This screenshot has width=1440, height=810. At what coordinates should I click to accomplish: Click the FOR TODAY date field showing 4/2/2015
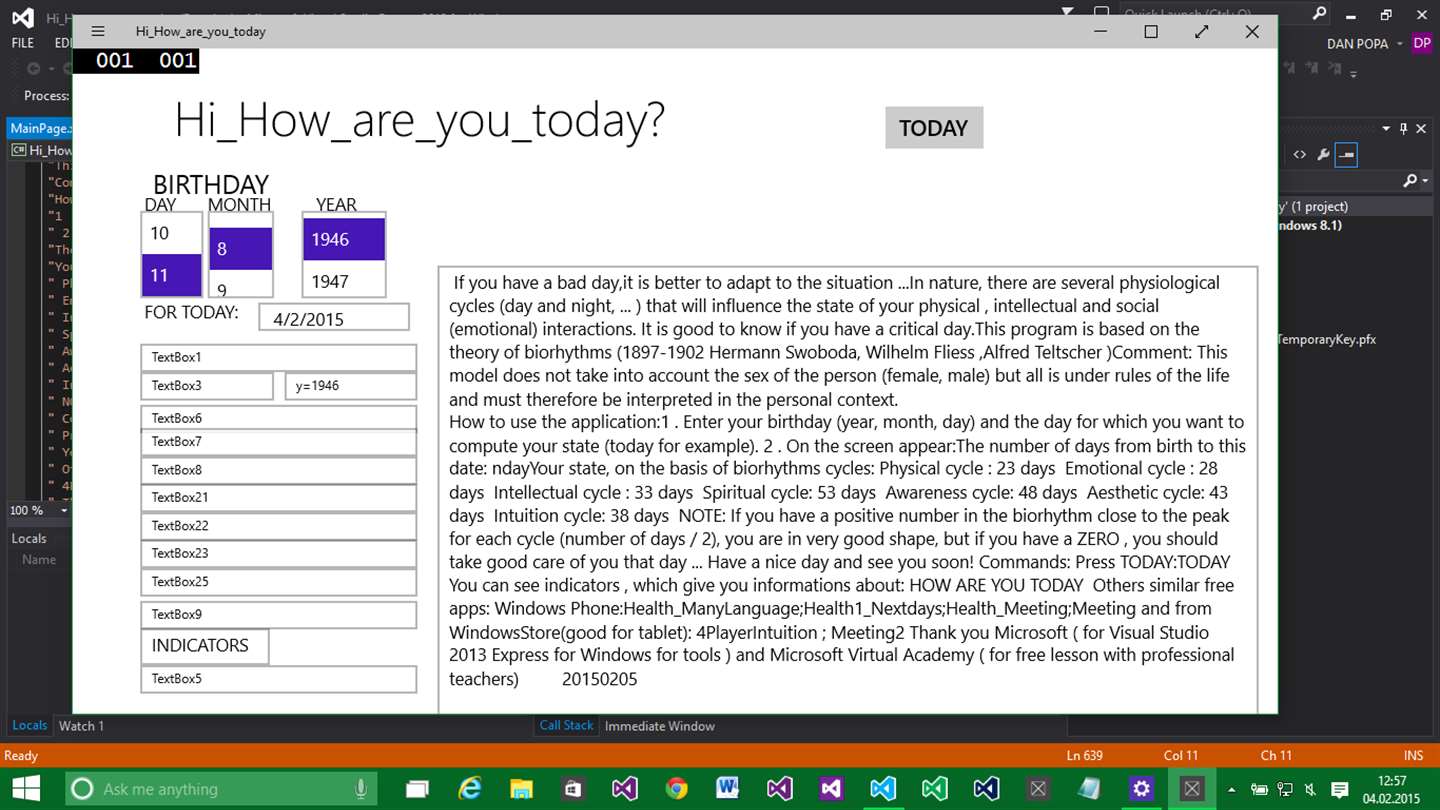pos(334,318)
